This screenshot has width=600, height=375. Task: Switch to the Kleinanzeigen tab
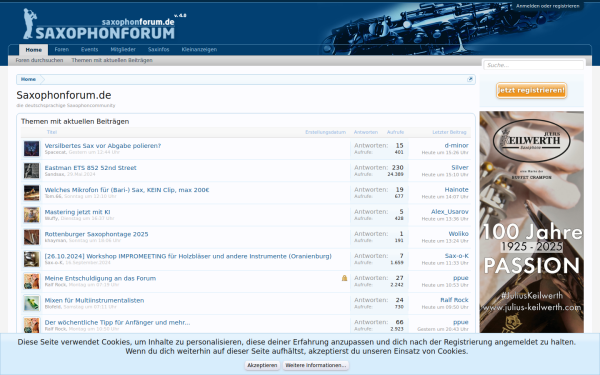tap(199, 49)
